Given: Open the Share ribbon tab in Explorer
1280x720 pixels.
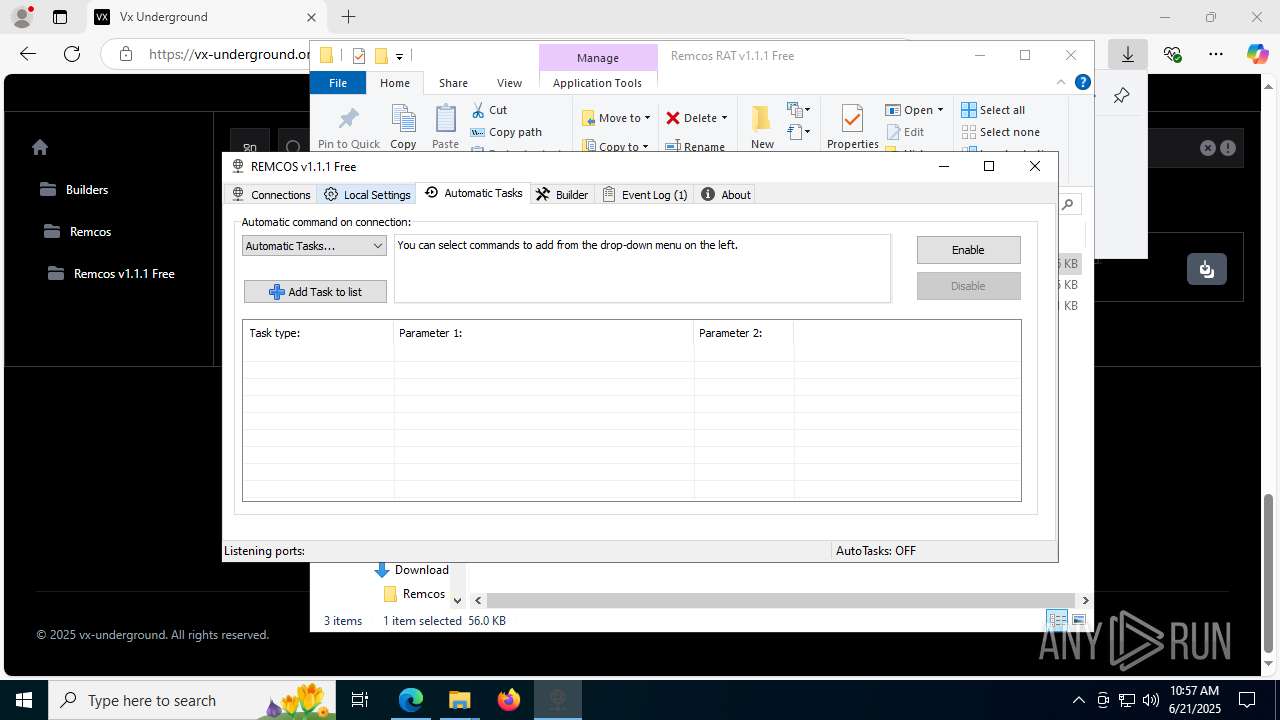Looking at the screenshot, I should (453, 83).
